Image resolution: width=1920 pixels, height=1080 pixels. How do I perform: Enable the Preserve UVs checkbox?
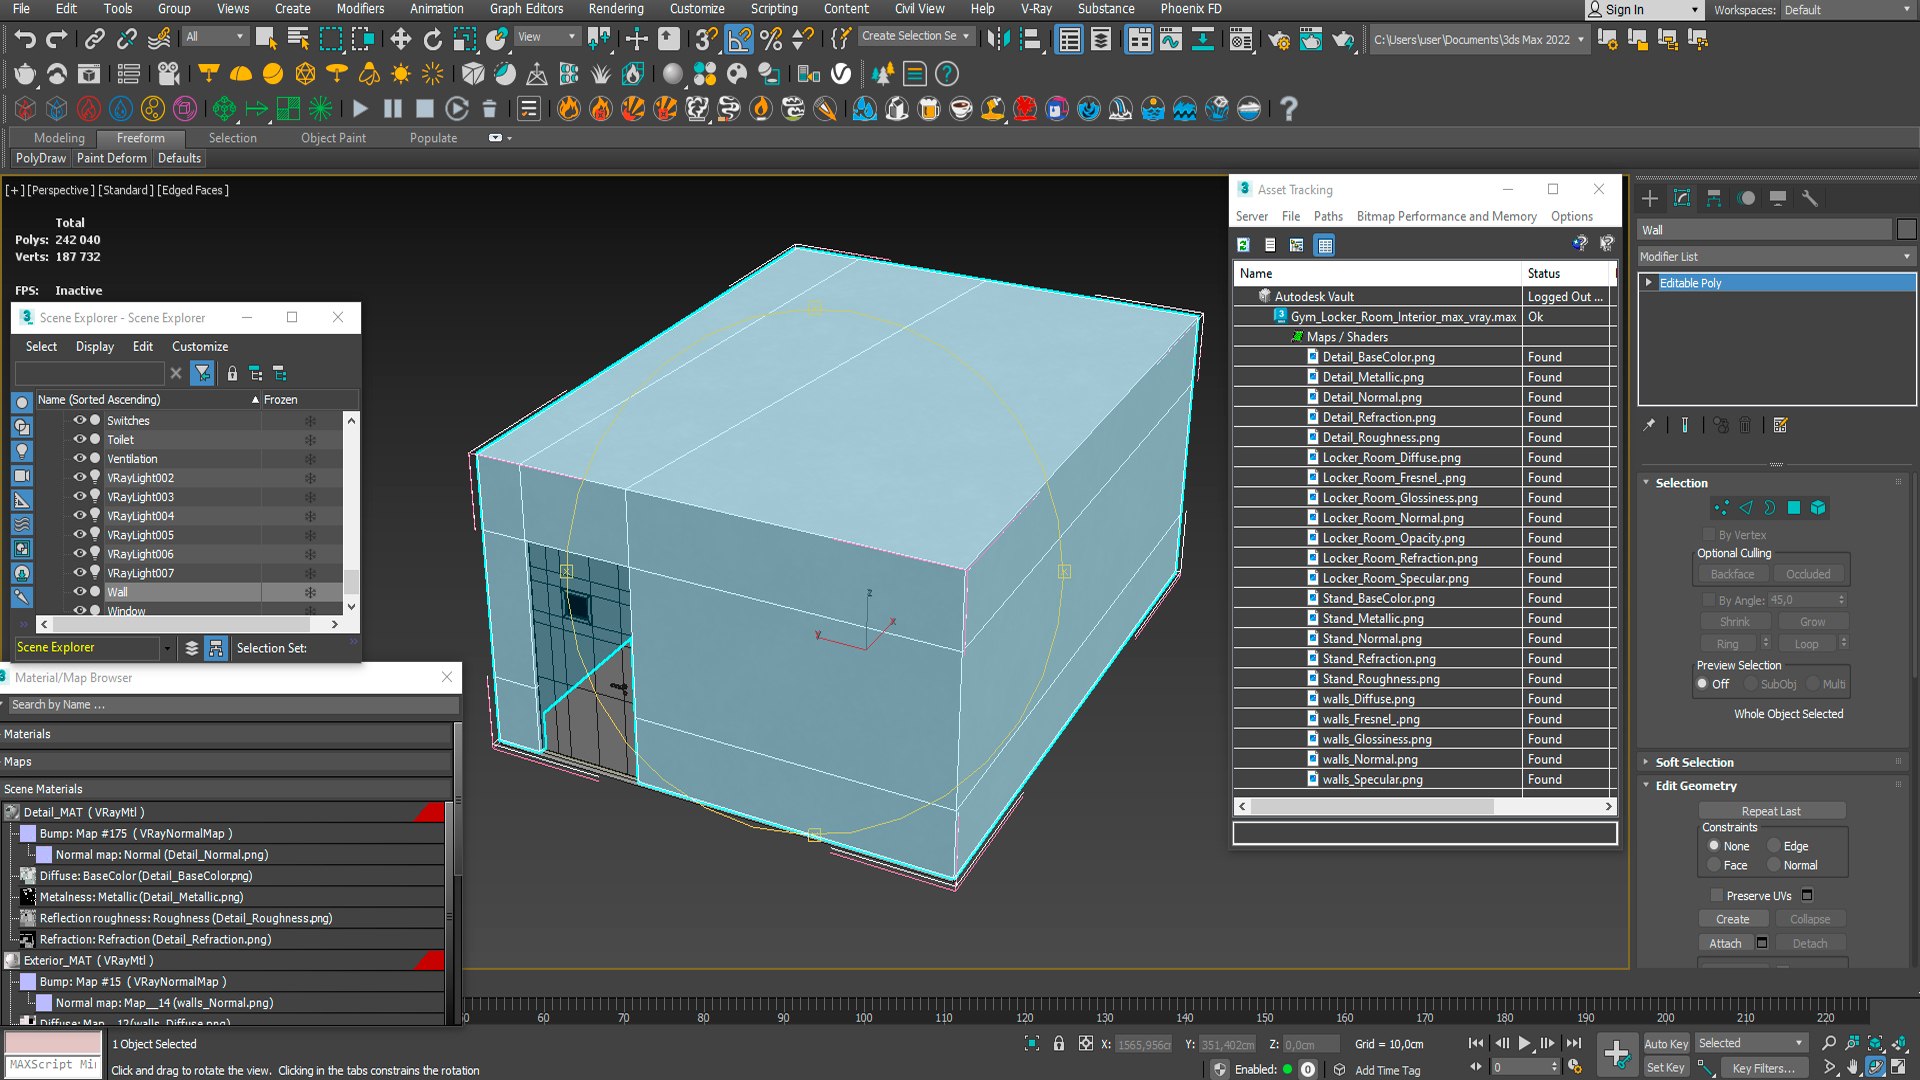[1717, 895]
